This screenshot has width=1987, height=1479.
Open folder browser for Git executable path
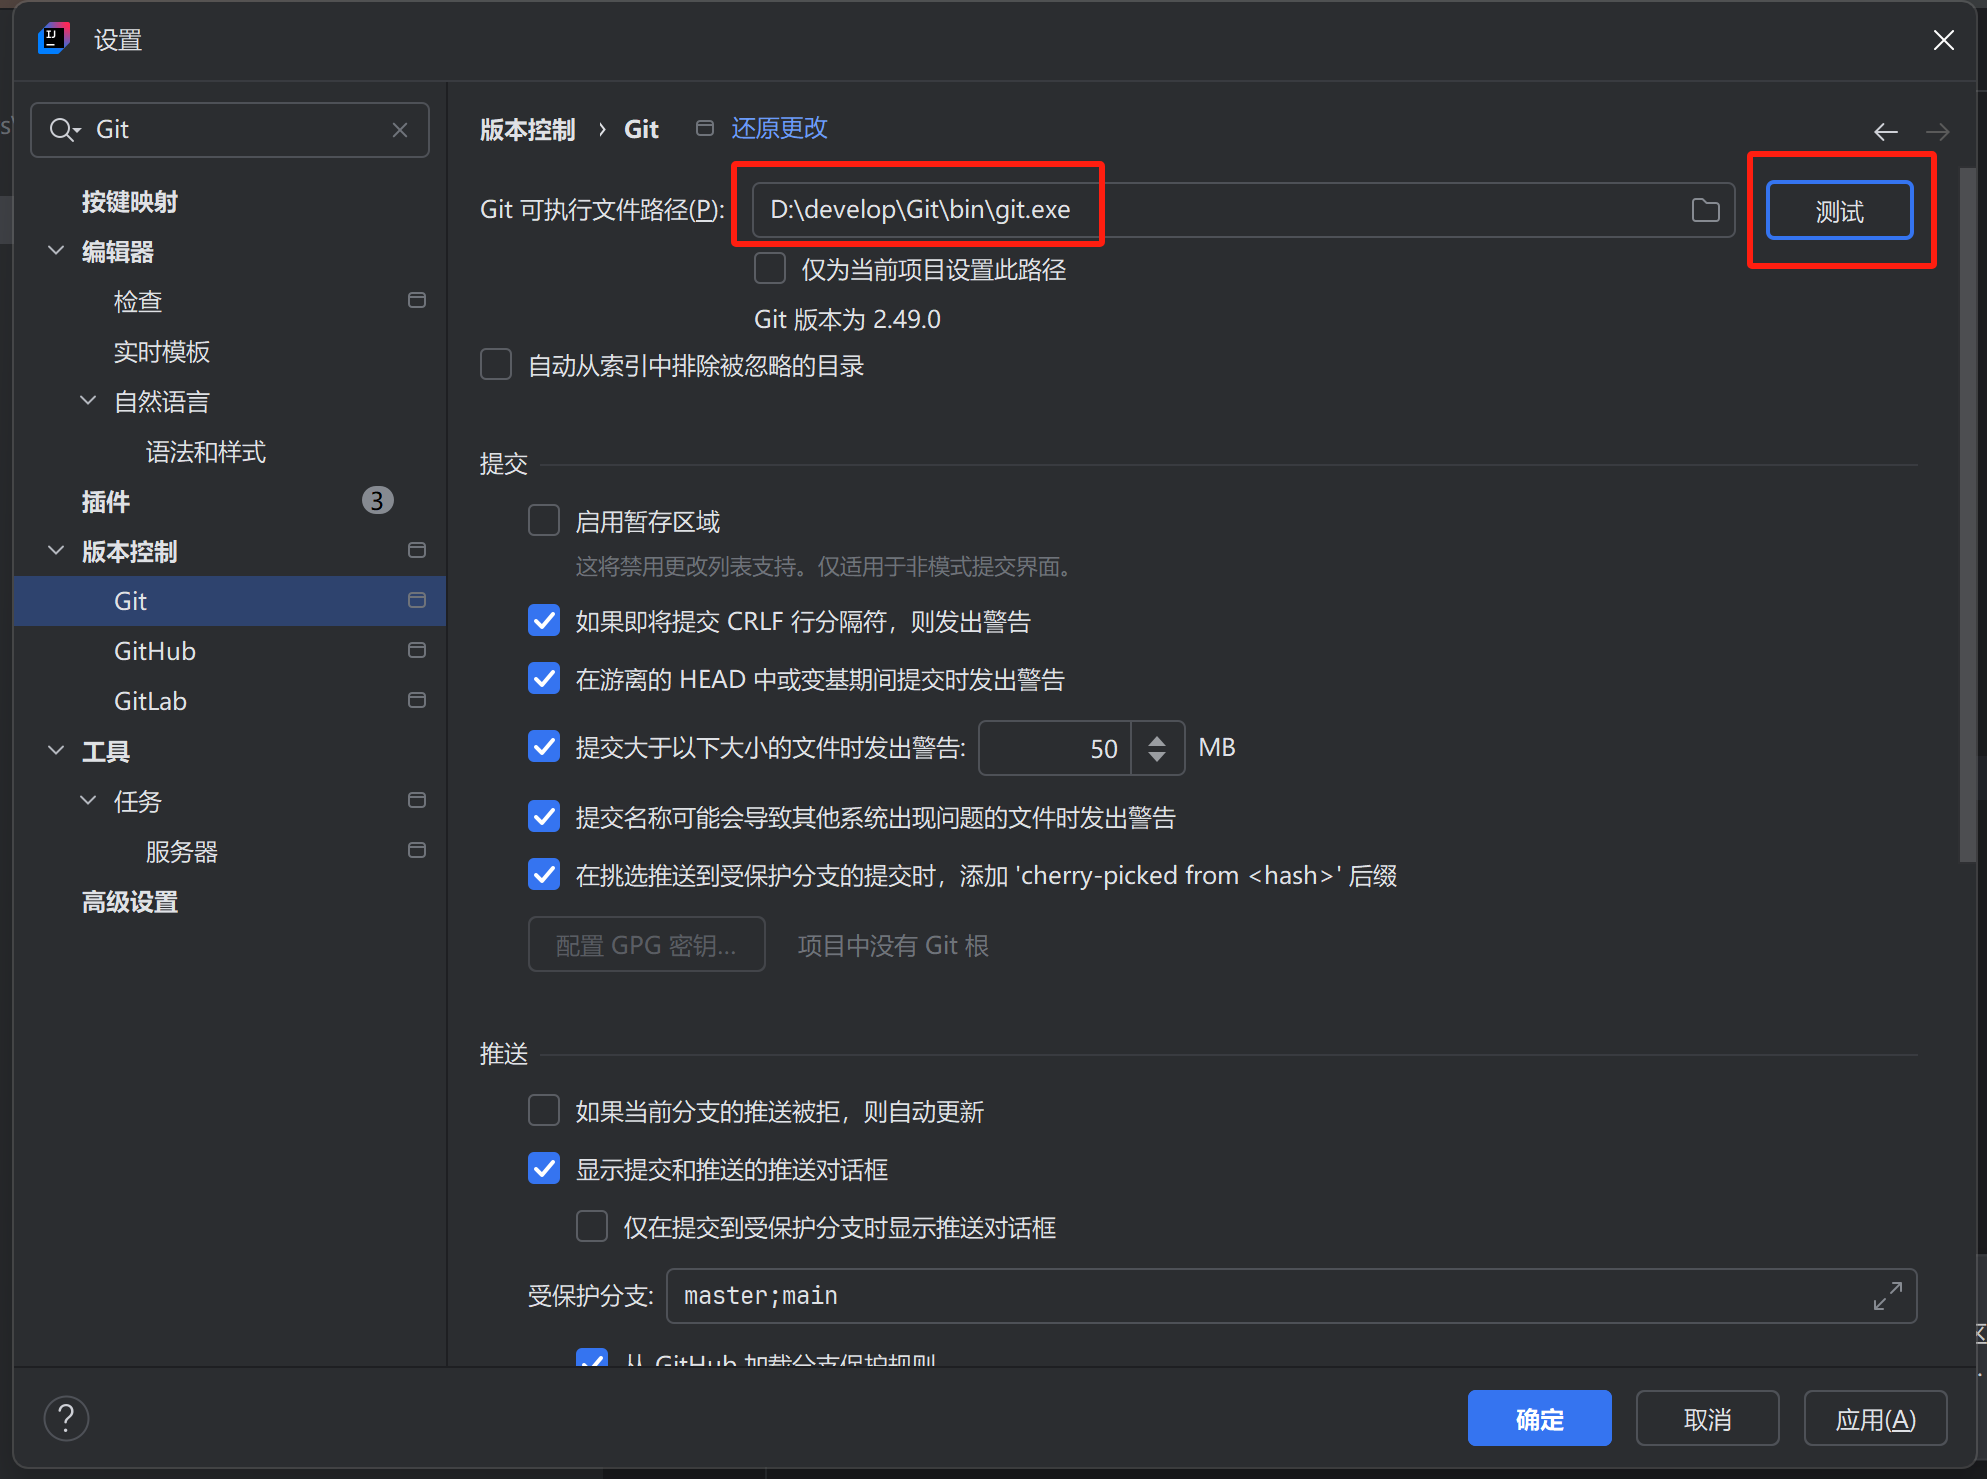click(x=1706, y=210)
